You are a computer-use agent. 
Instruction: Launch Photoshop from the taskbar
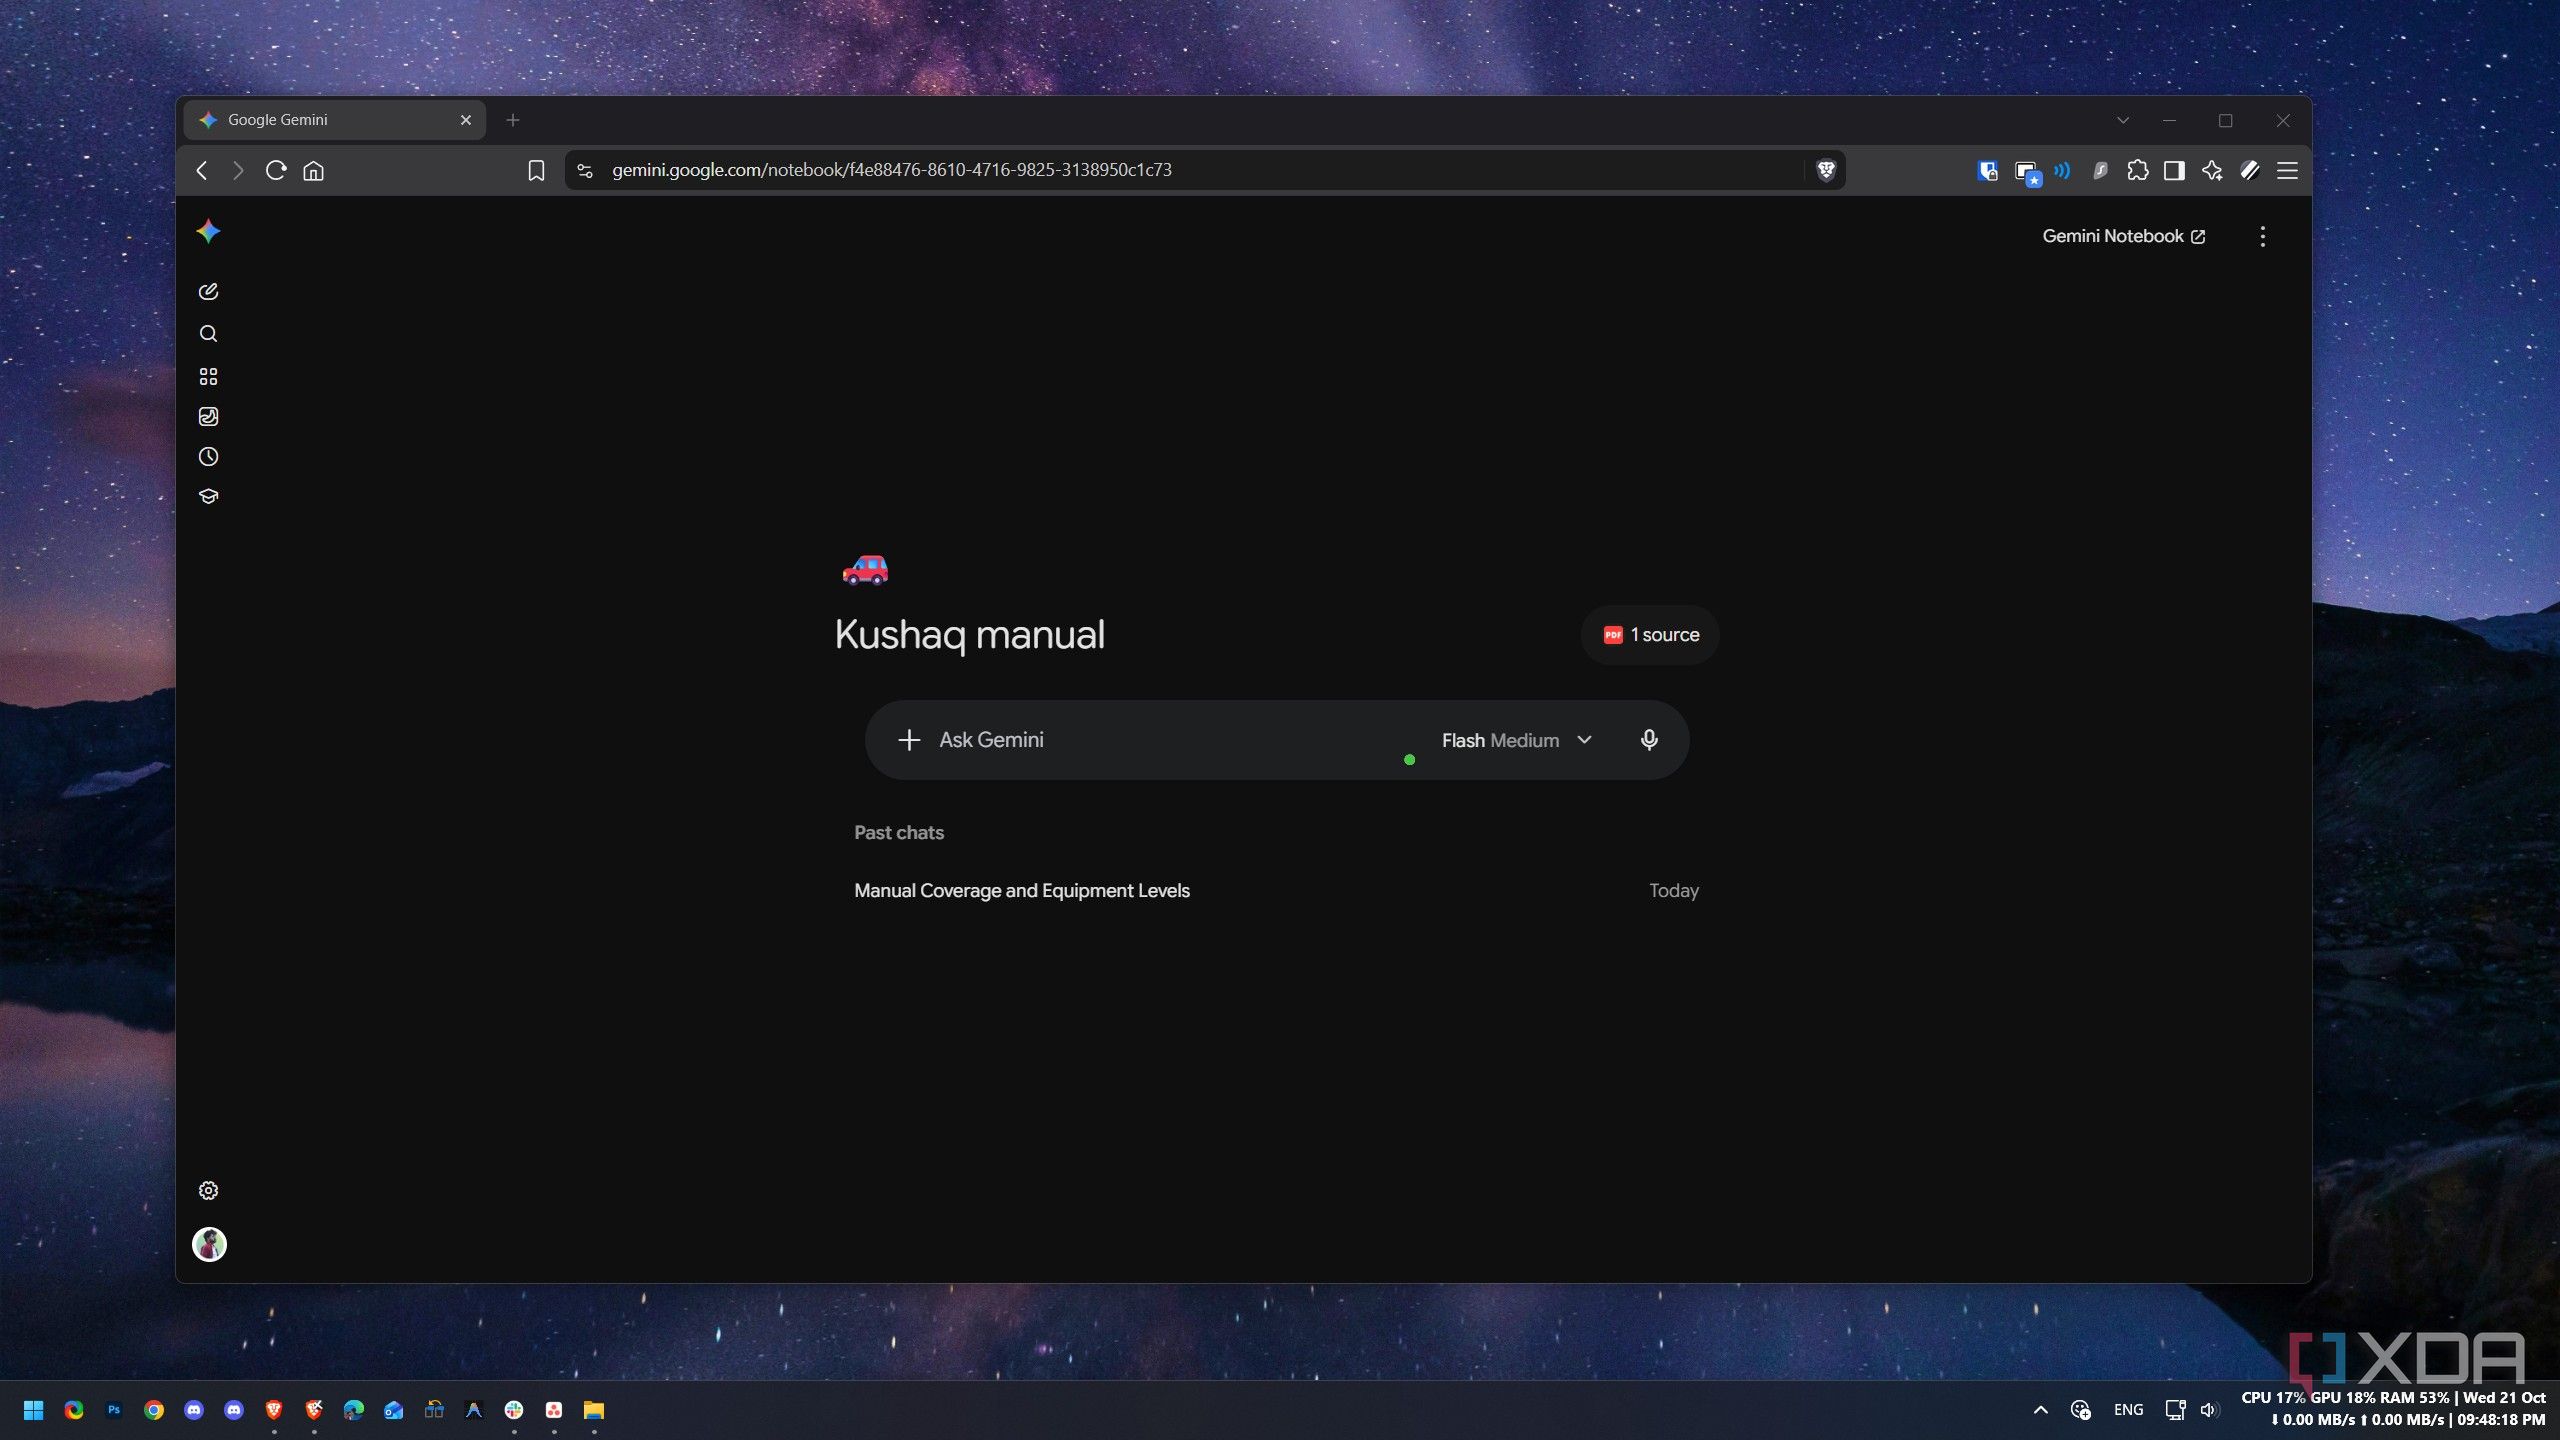point(114,1410)
